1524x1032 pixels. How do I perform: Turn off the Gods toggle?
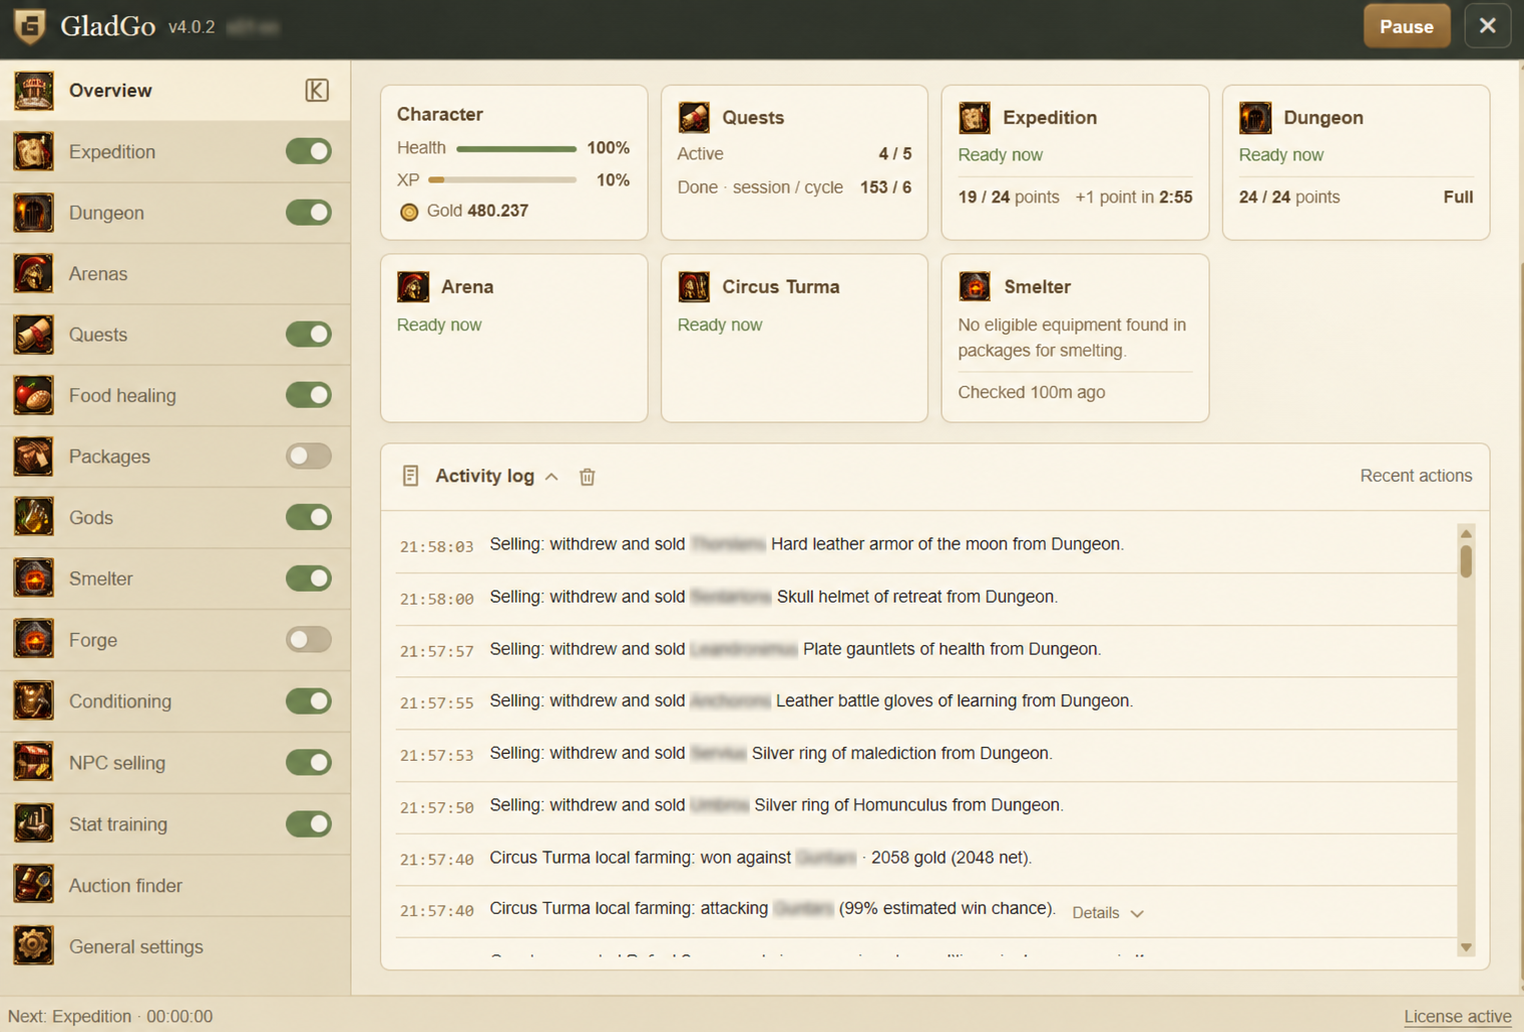(x=308, y=517)
